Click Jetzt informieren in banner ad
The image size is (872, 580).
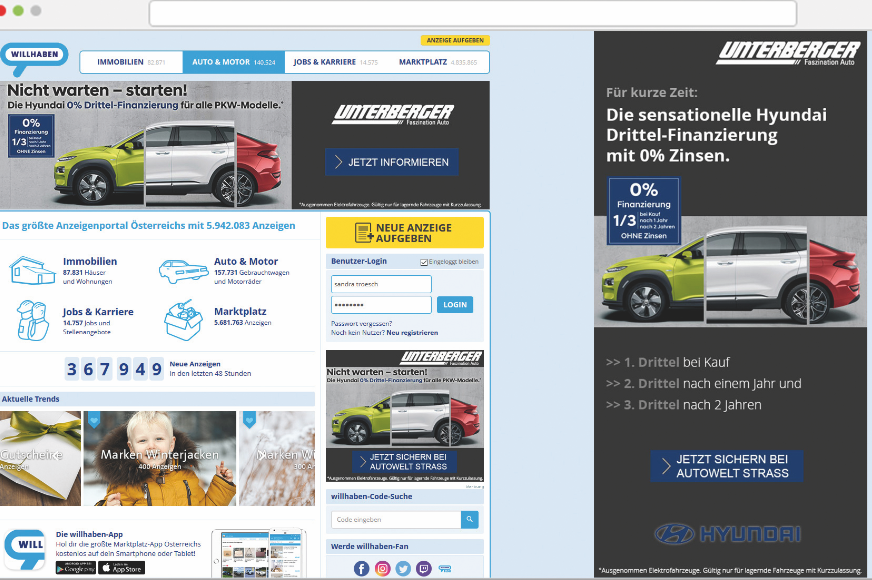coord(392,162)
